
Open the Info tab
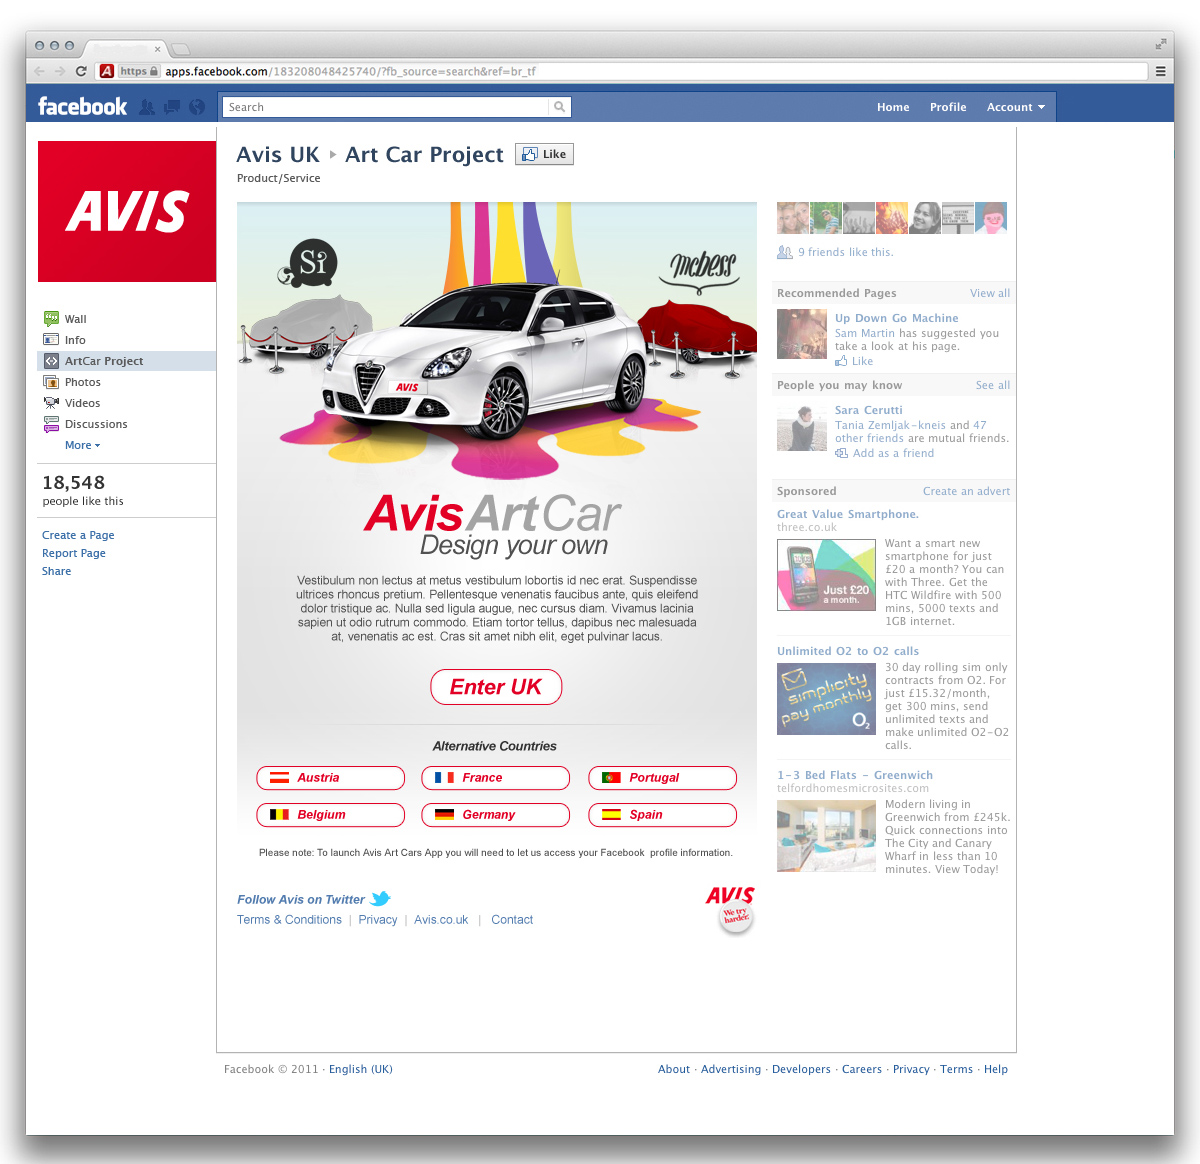(x=75, y=340)
